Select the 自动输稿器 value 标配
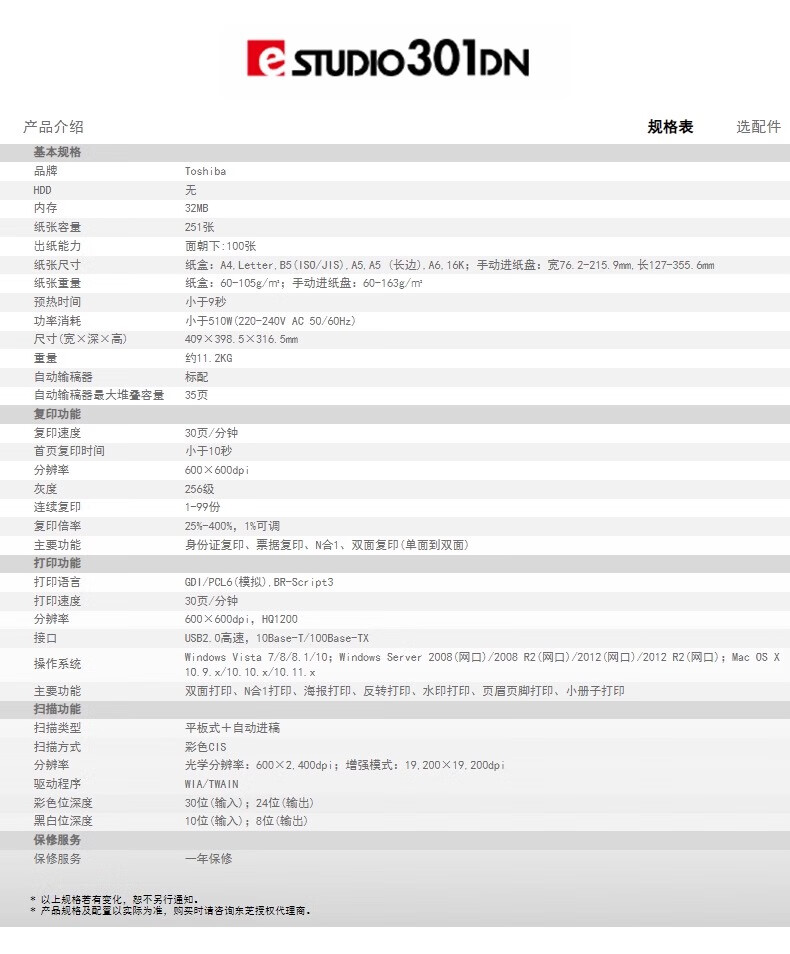The height and width of the screenshot is (954, 790). (x=197, y=377)
